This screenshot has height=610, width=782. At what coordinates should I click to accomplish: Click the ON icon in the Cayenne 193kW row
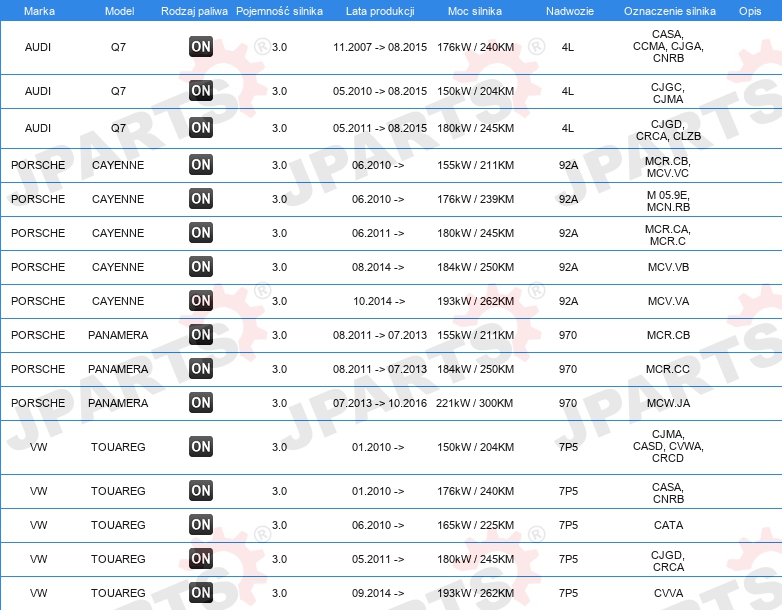point(201,301)
